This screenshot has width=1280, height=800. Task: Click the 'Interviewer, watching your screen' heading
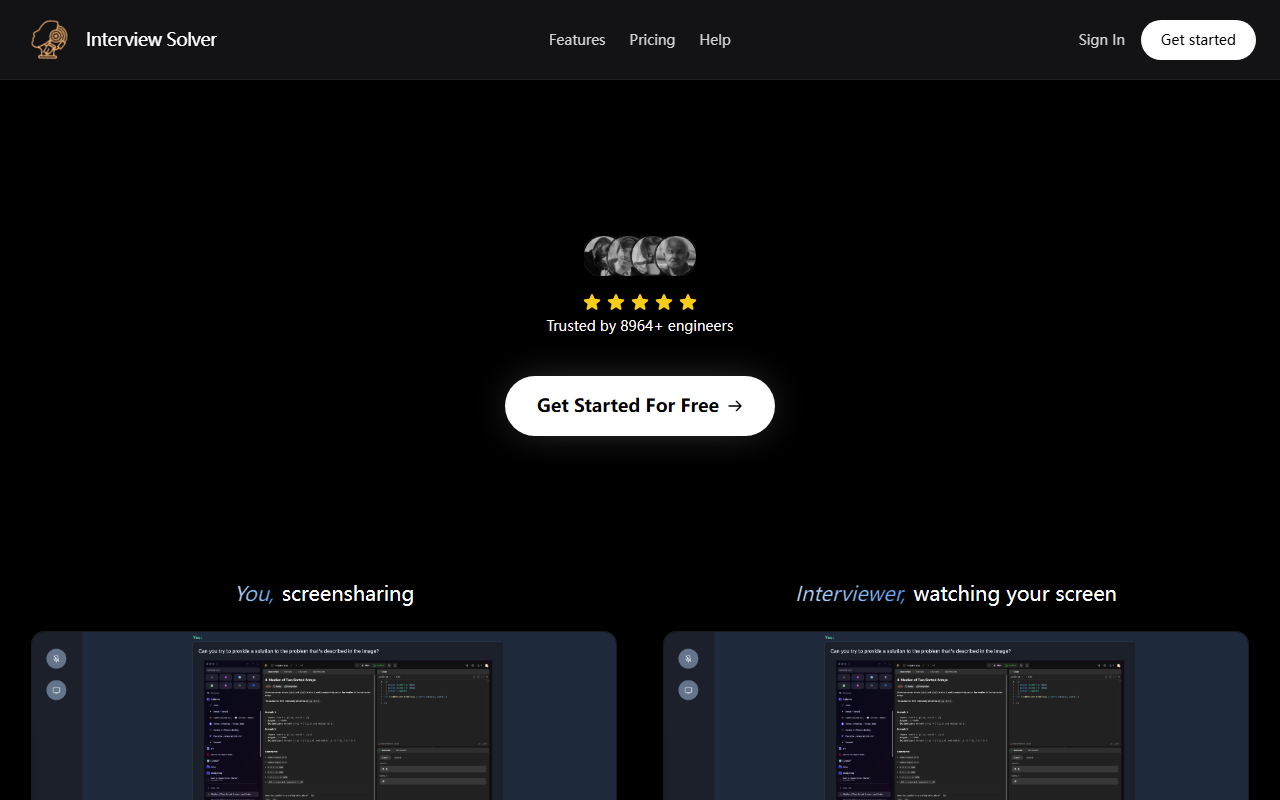956,594
